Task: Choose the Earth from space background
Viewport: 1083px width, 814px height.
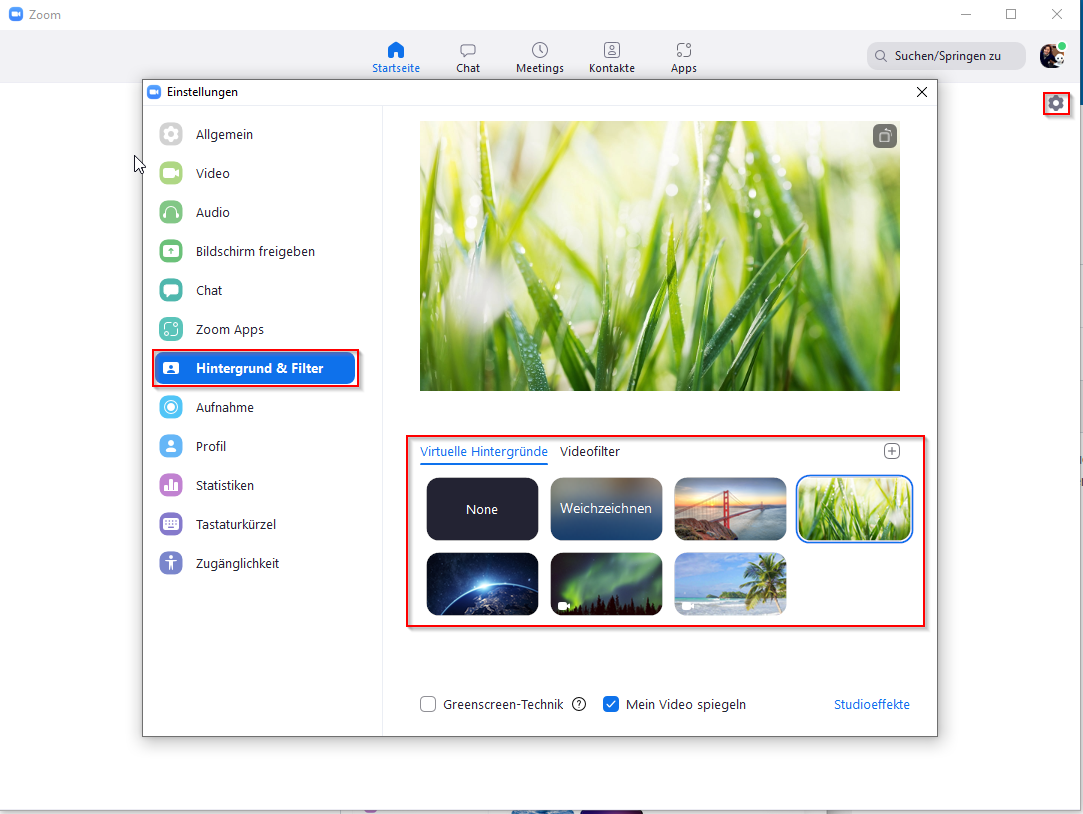Action: [x=482, y=583]
